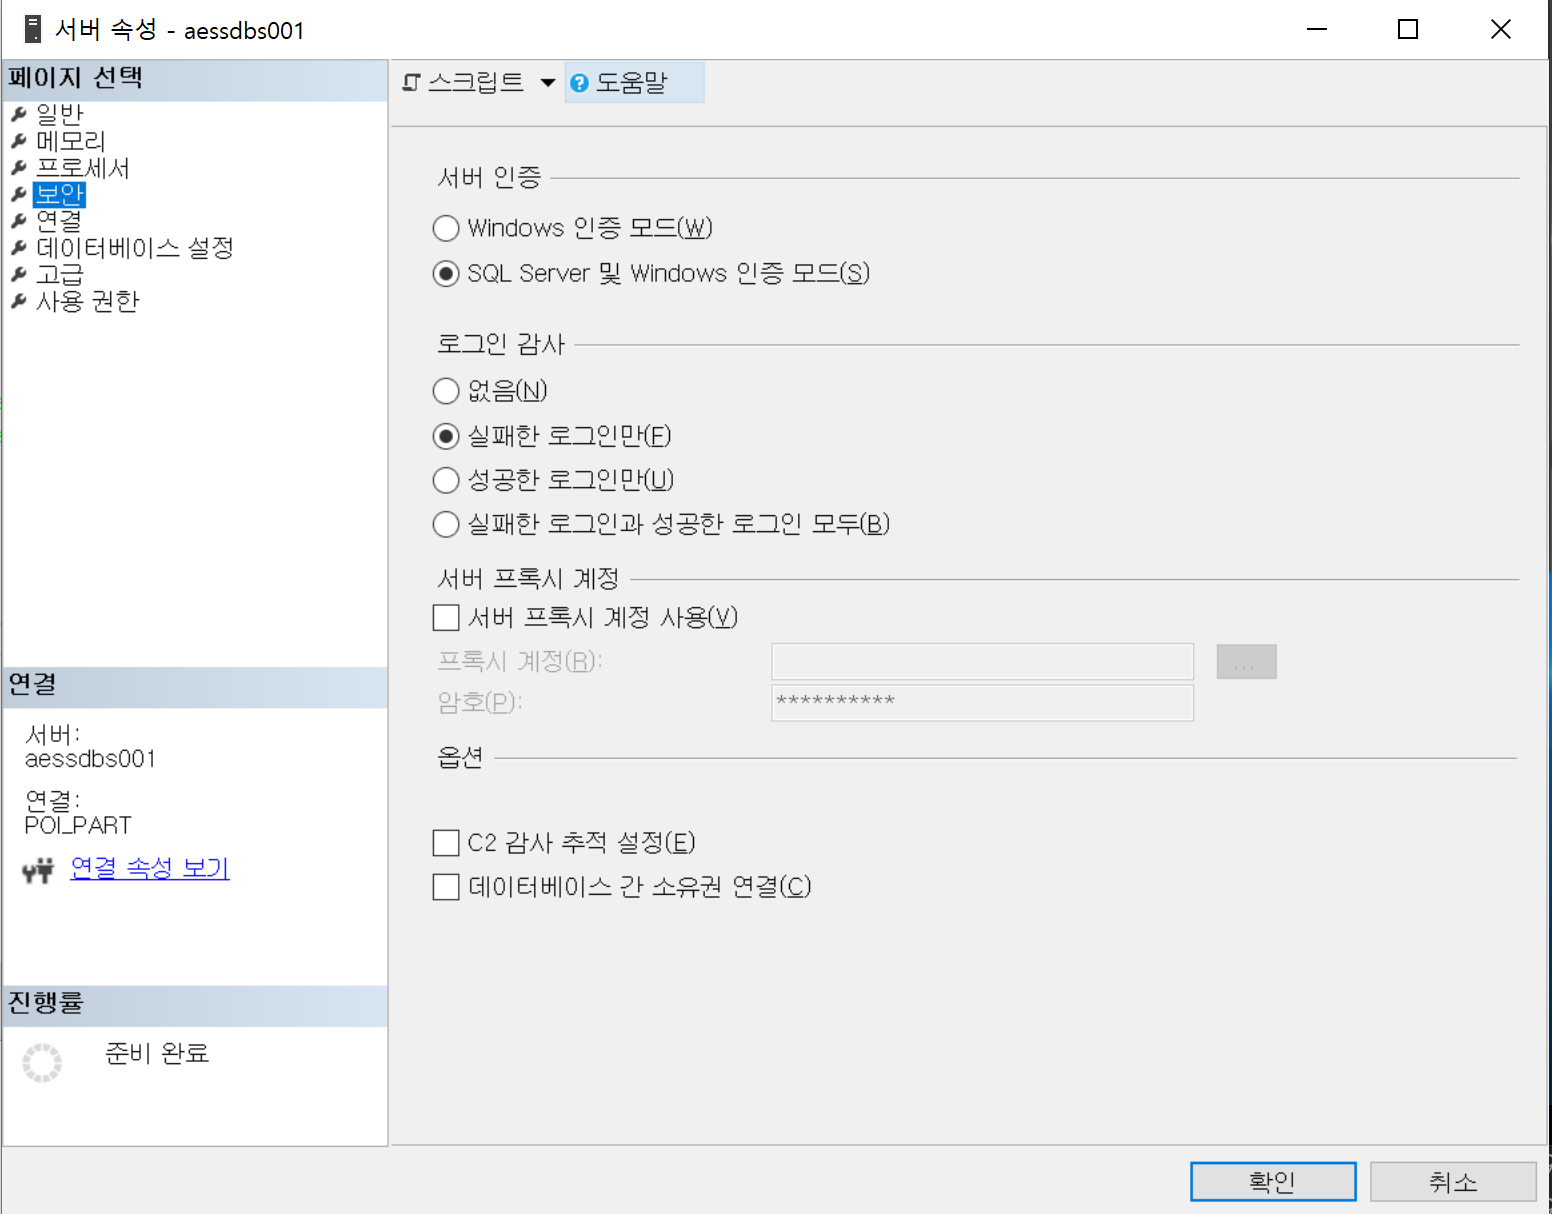The height and width of the screenshot is (1214, 1552).
Task: Open the 사용 권한 page
Action: pyautogui.click(x=88, y=301)
